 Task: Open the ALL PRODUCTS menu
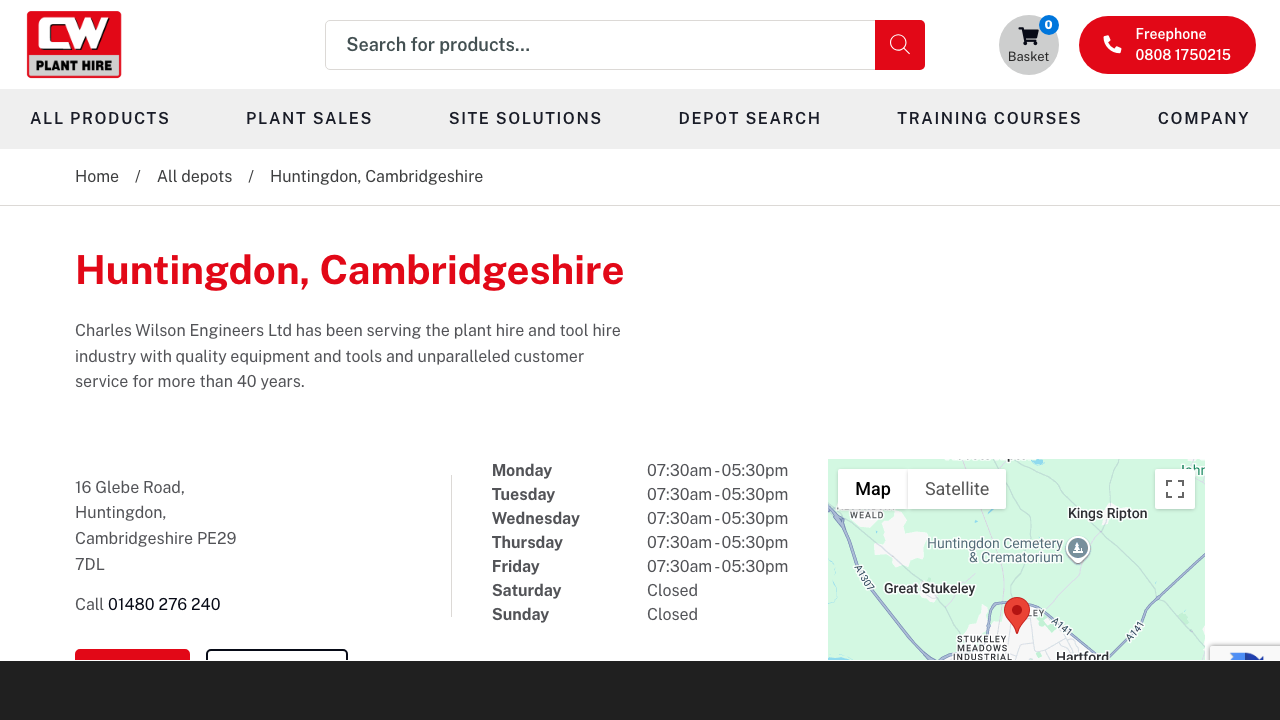pyautogui.click(x=100, y=118)
